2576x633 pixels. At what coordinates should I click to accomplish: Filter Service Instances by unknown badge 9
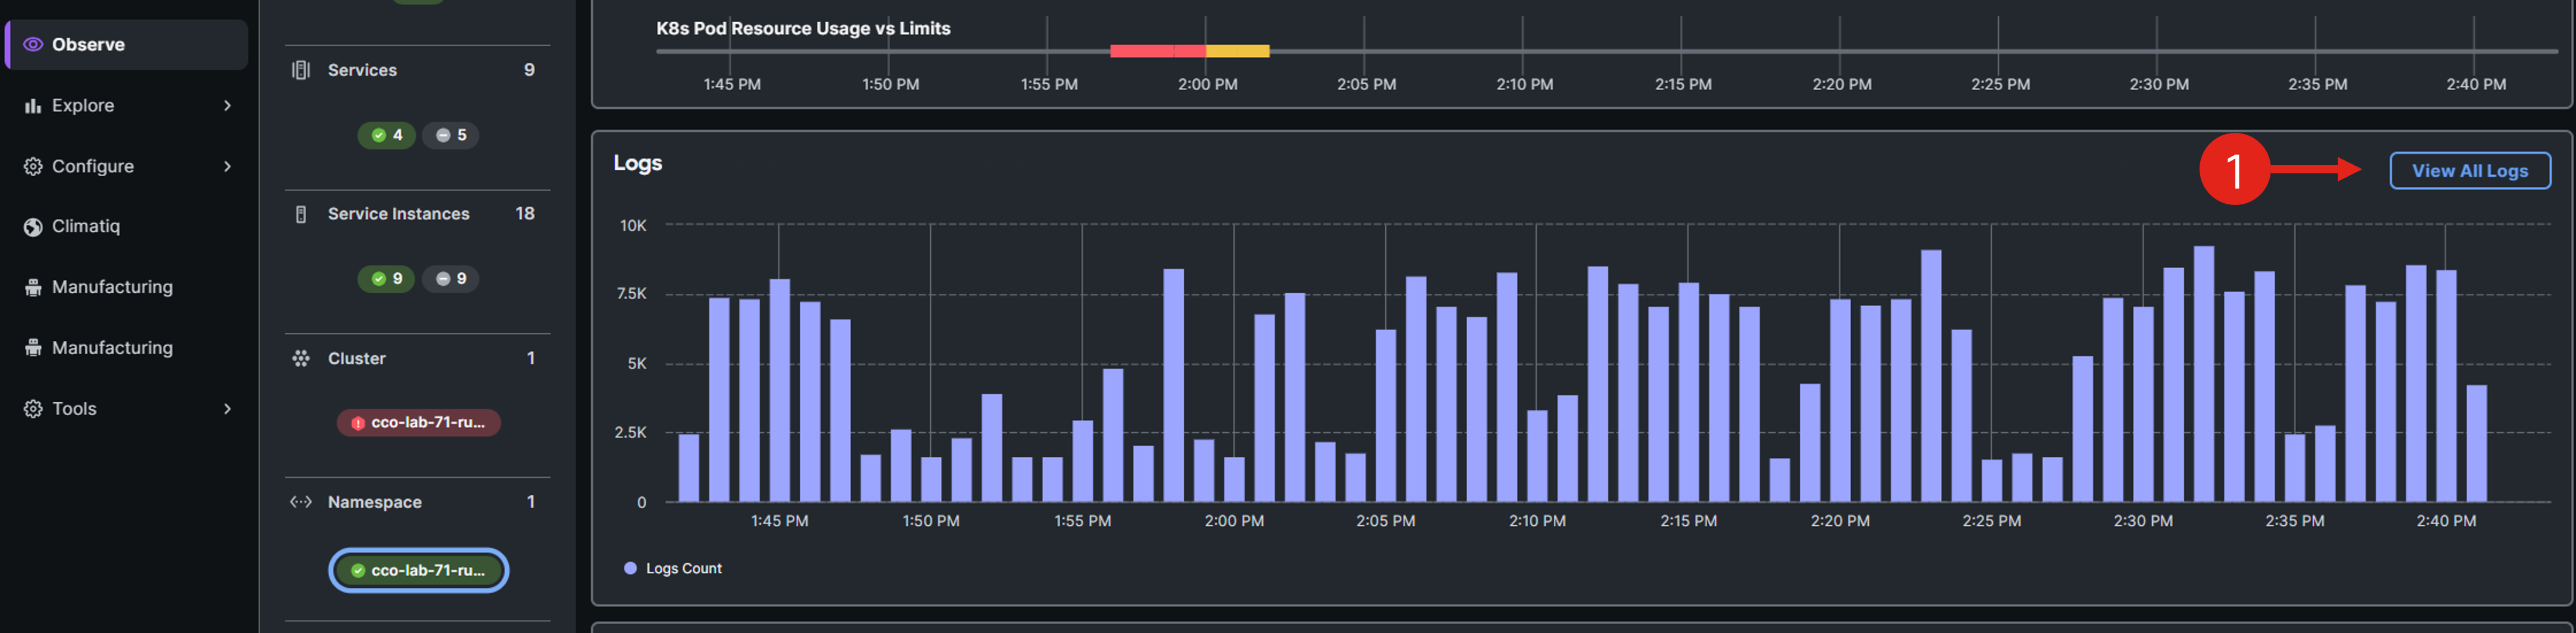pos(450,279)
